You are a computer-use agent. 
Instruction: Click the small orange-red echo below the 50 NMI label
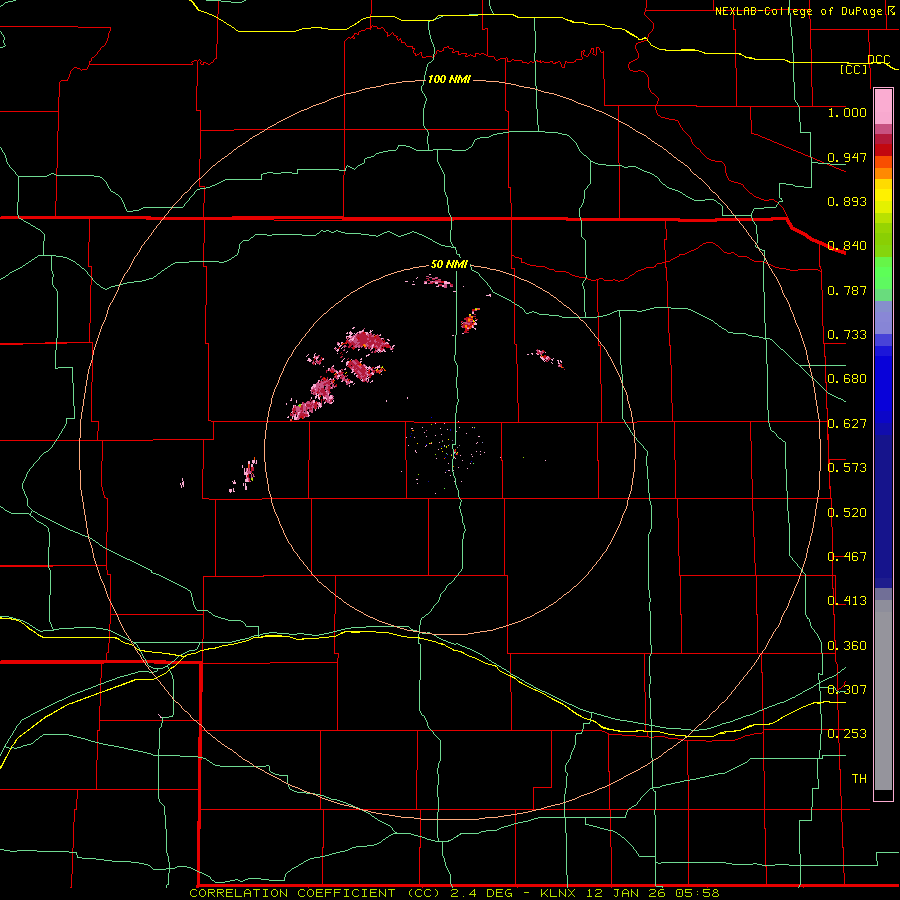470,321
